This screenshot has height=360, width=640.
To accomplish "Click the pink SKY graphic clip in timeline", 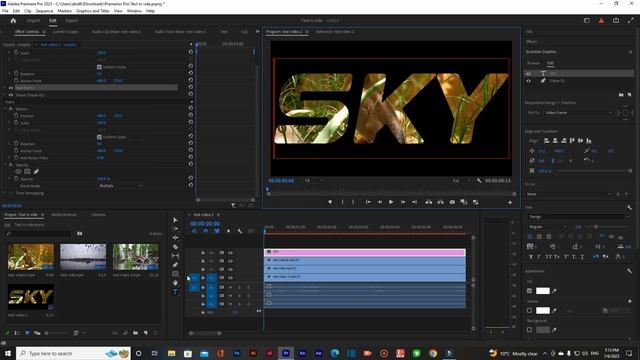I will tap(365, 252).
